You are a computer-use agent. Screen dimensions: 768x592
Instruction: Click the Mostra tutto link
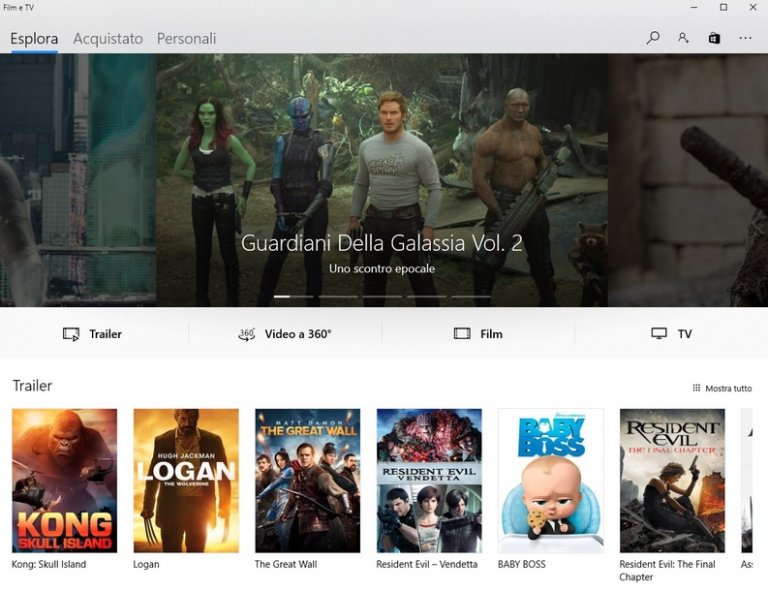coord(728,388)
